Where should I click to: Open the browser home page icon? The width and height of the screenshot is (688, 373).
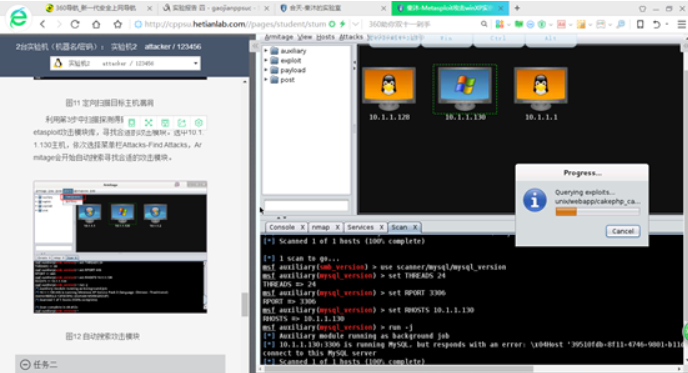click(96, 24)
